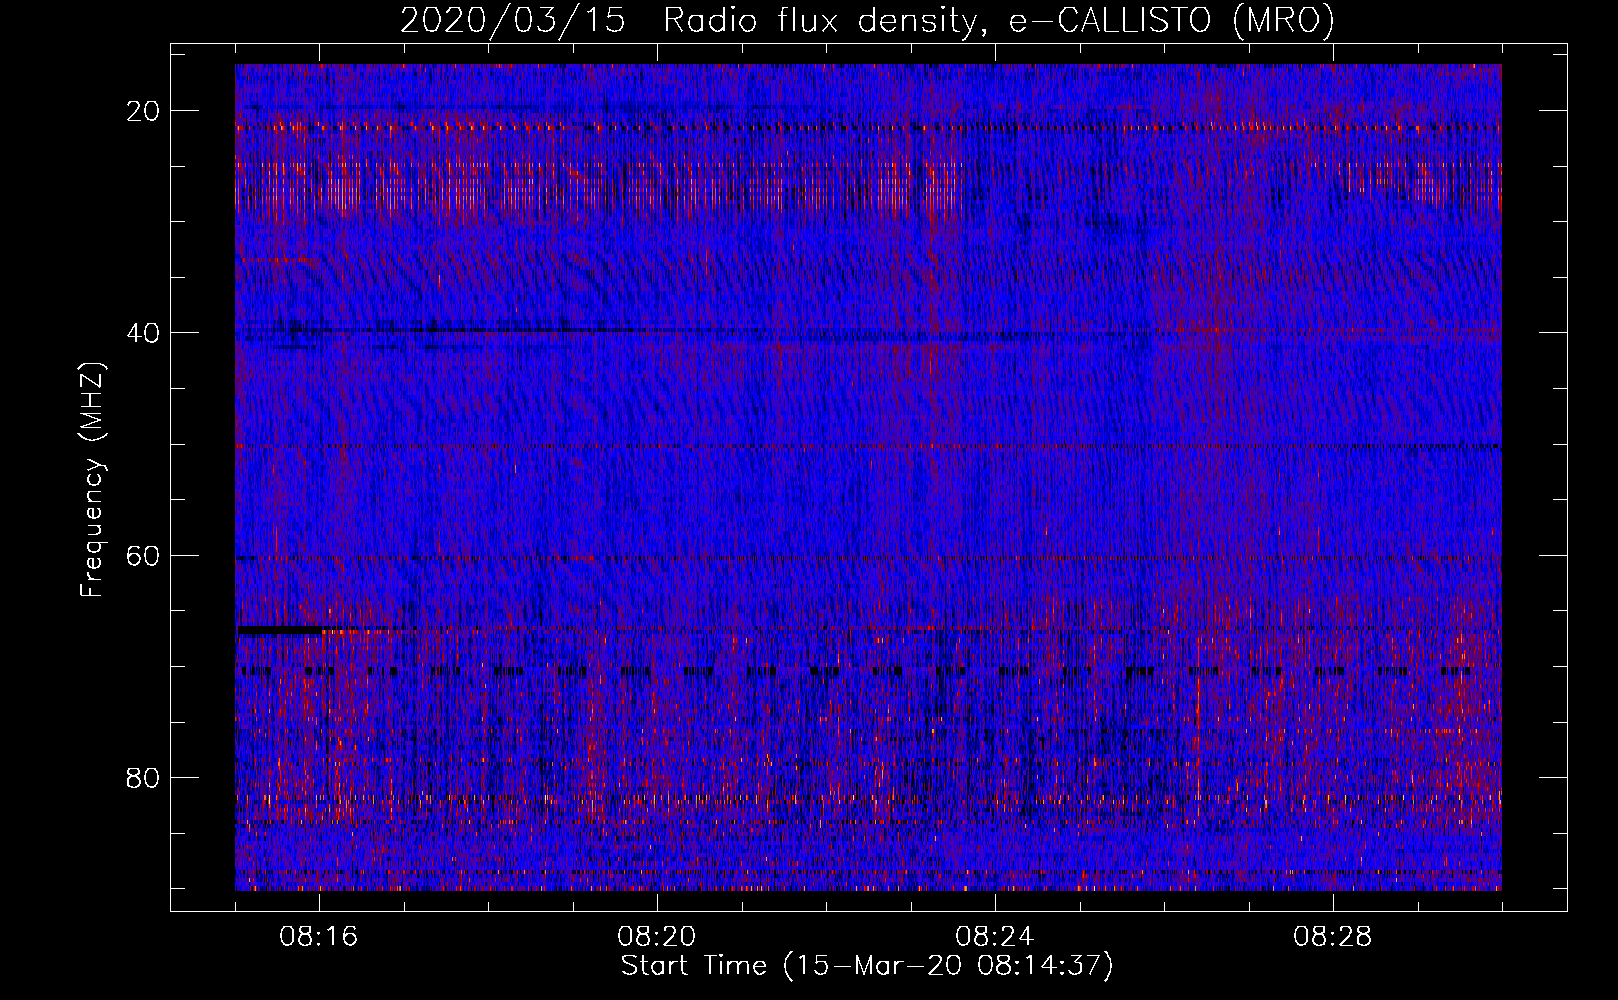Click the 08:16 time tick label

coord(319,937)
